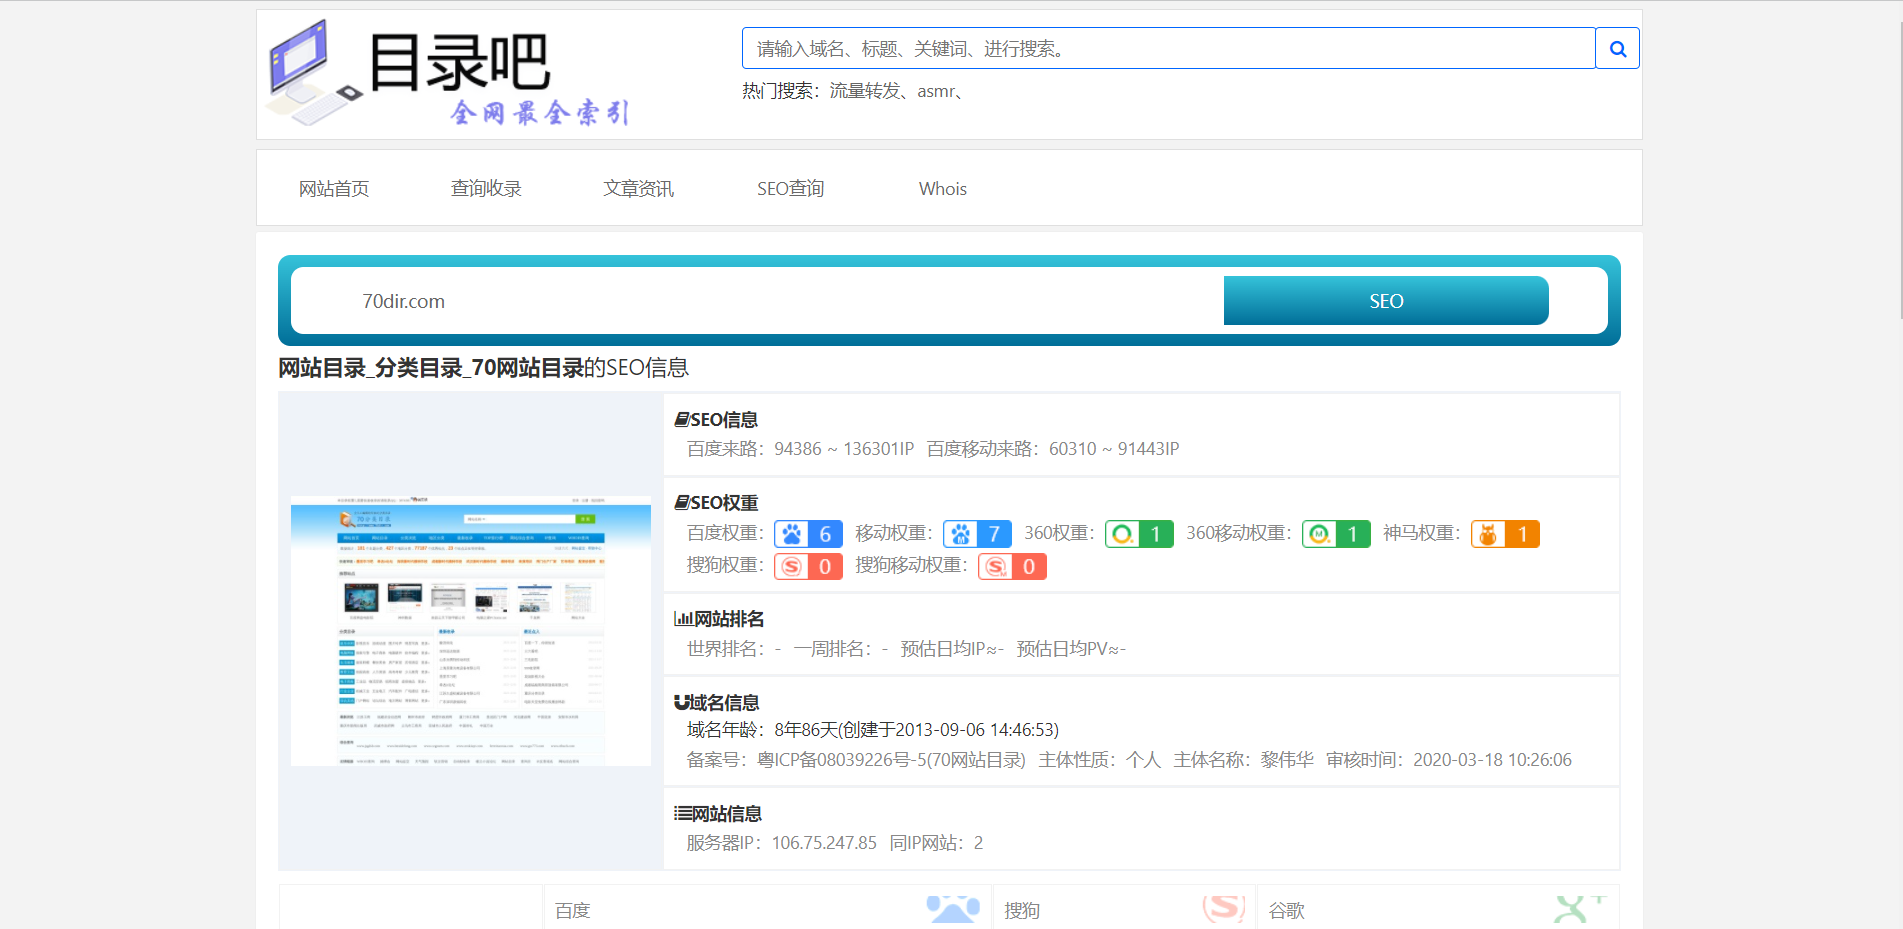Click the 审核时间 value 2020-03-18 10:26:06

coord(1492,760)
